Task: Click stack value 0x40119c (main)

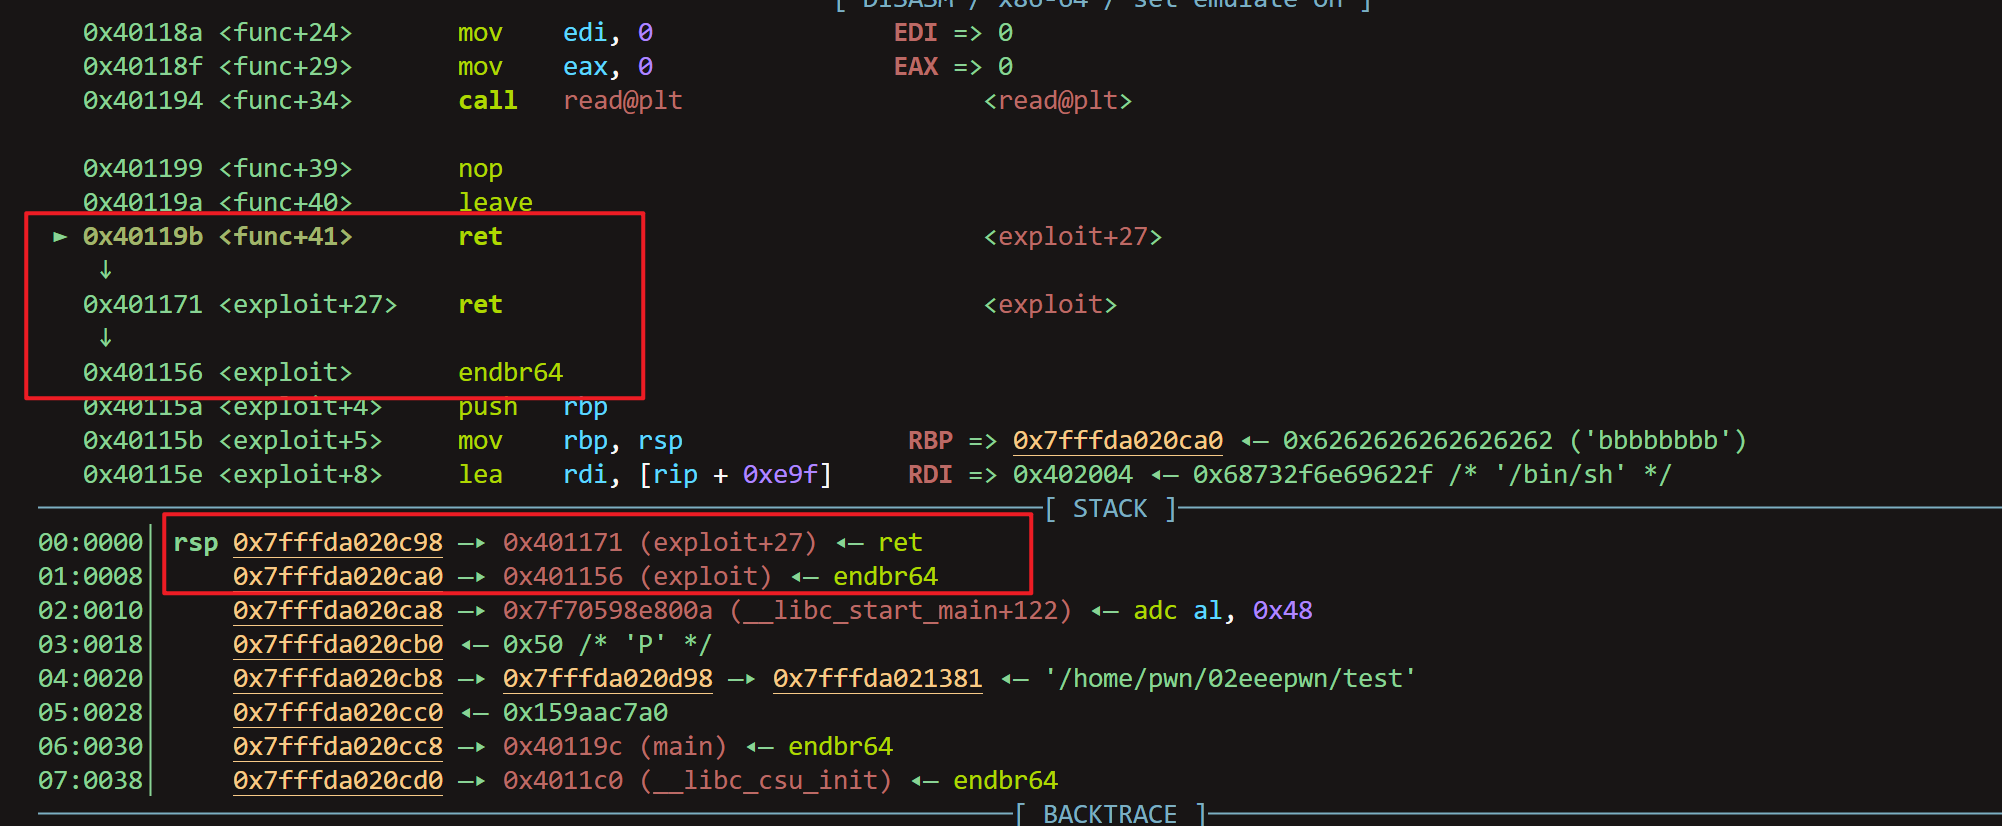Action: coord(615,747)
